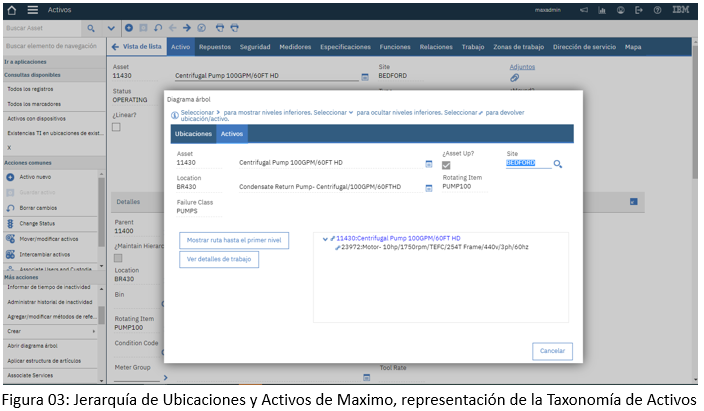
Task: Open the Funciones tab
Action: tap(395, 47)
